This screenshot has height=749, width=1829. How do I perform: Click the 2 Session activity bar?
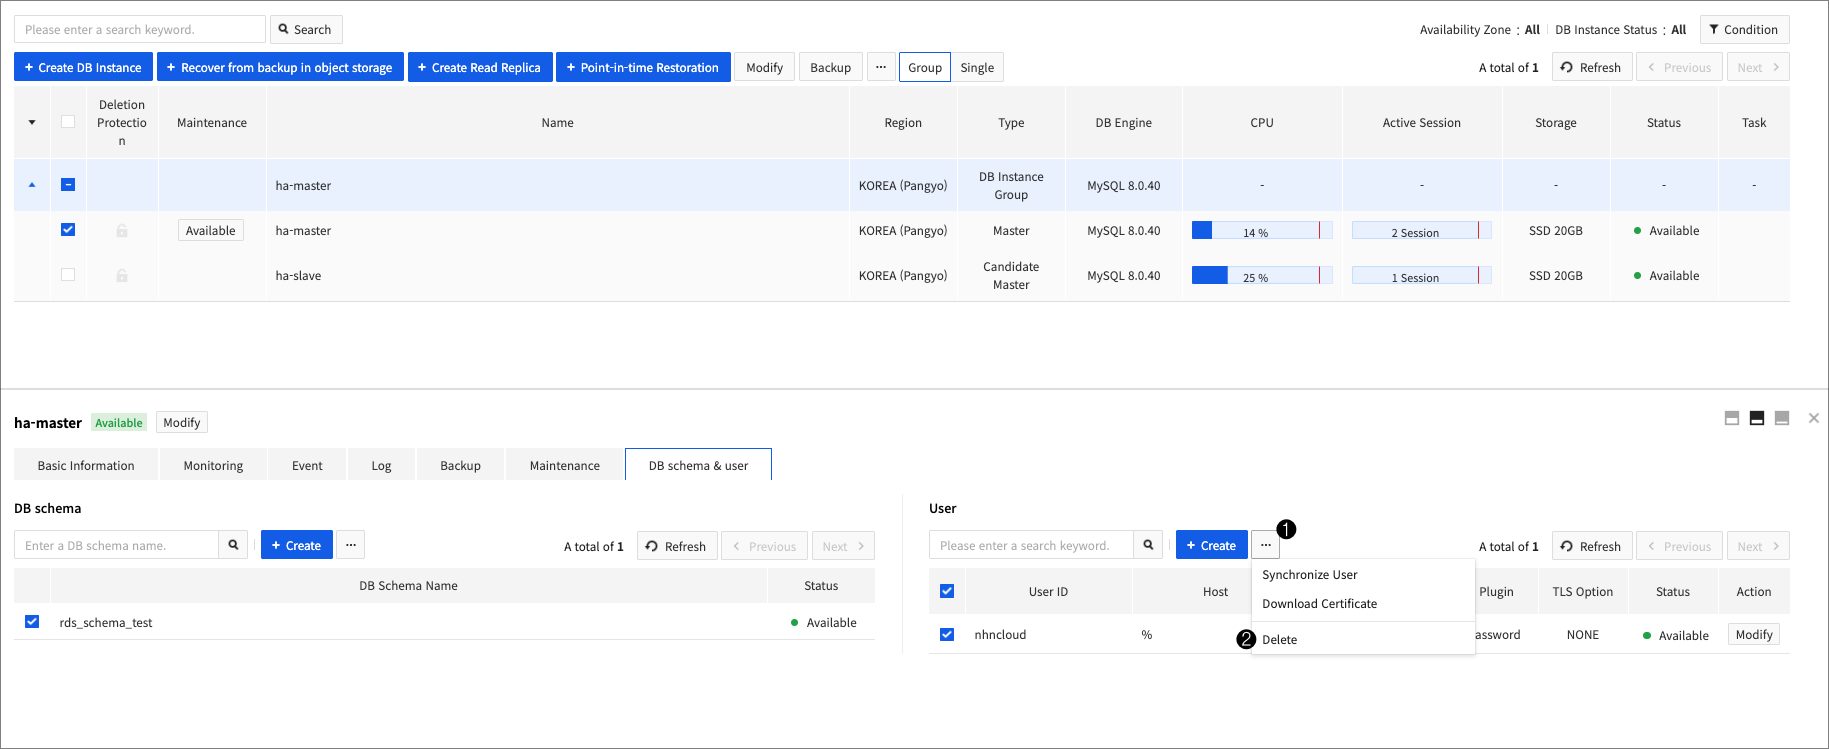click(1421, 231)
